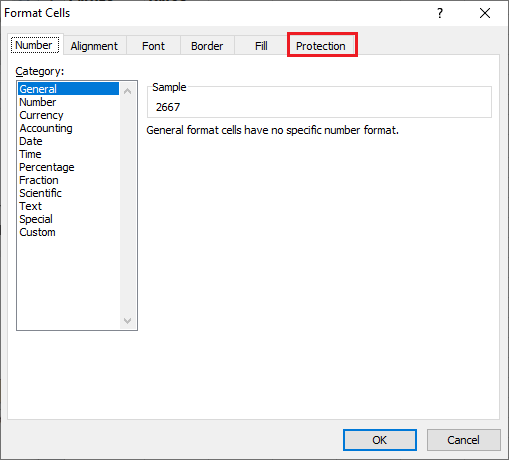Select the Number category
The width and height of the screenshot is (509, 460).
[68, 102]
